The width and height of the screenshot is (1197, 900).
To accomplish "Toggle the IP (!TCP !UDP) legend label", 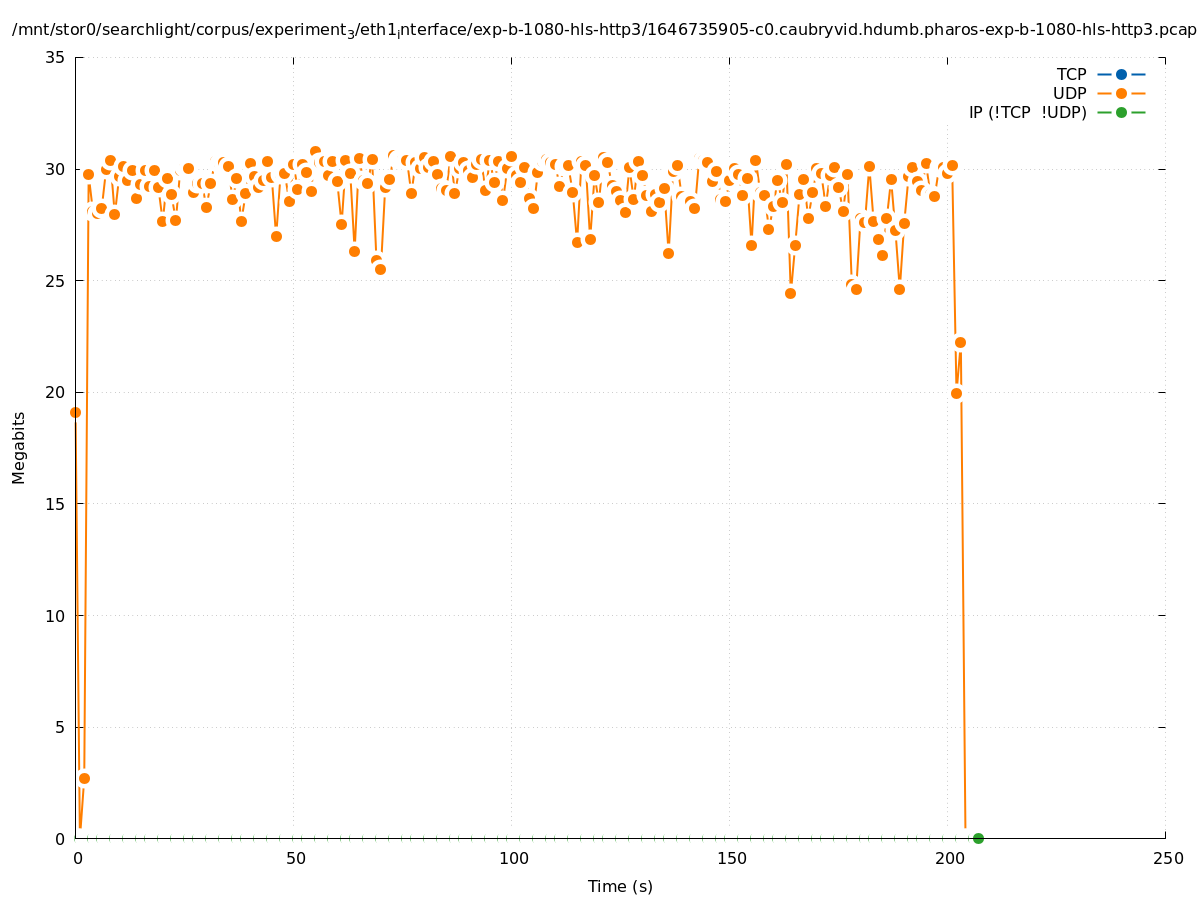I will (1027, 112).
